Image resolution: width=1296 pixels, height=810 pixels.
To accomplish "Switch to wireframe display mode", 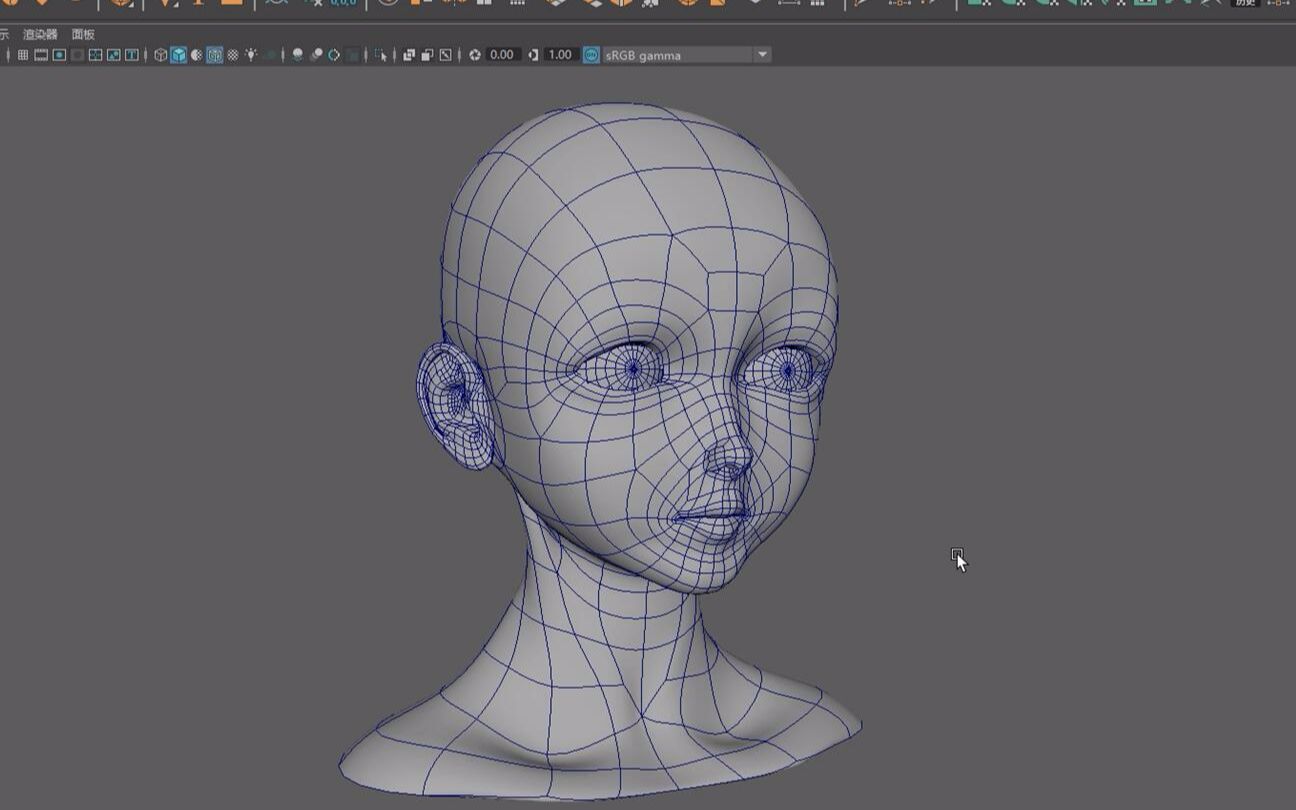I will pos(160,55).
